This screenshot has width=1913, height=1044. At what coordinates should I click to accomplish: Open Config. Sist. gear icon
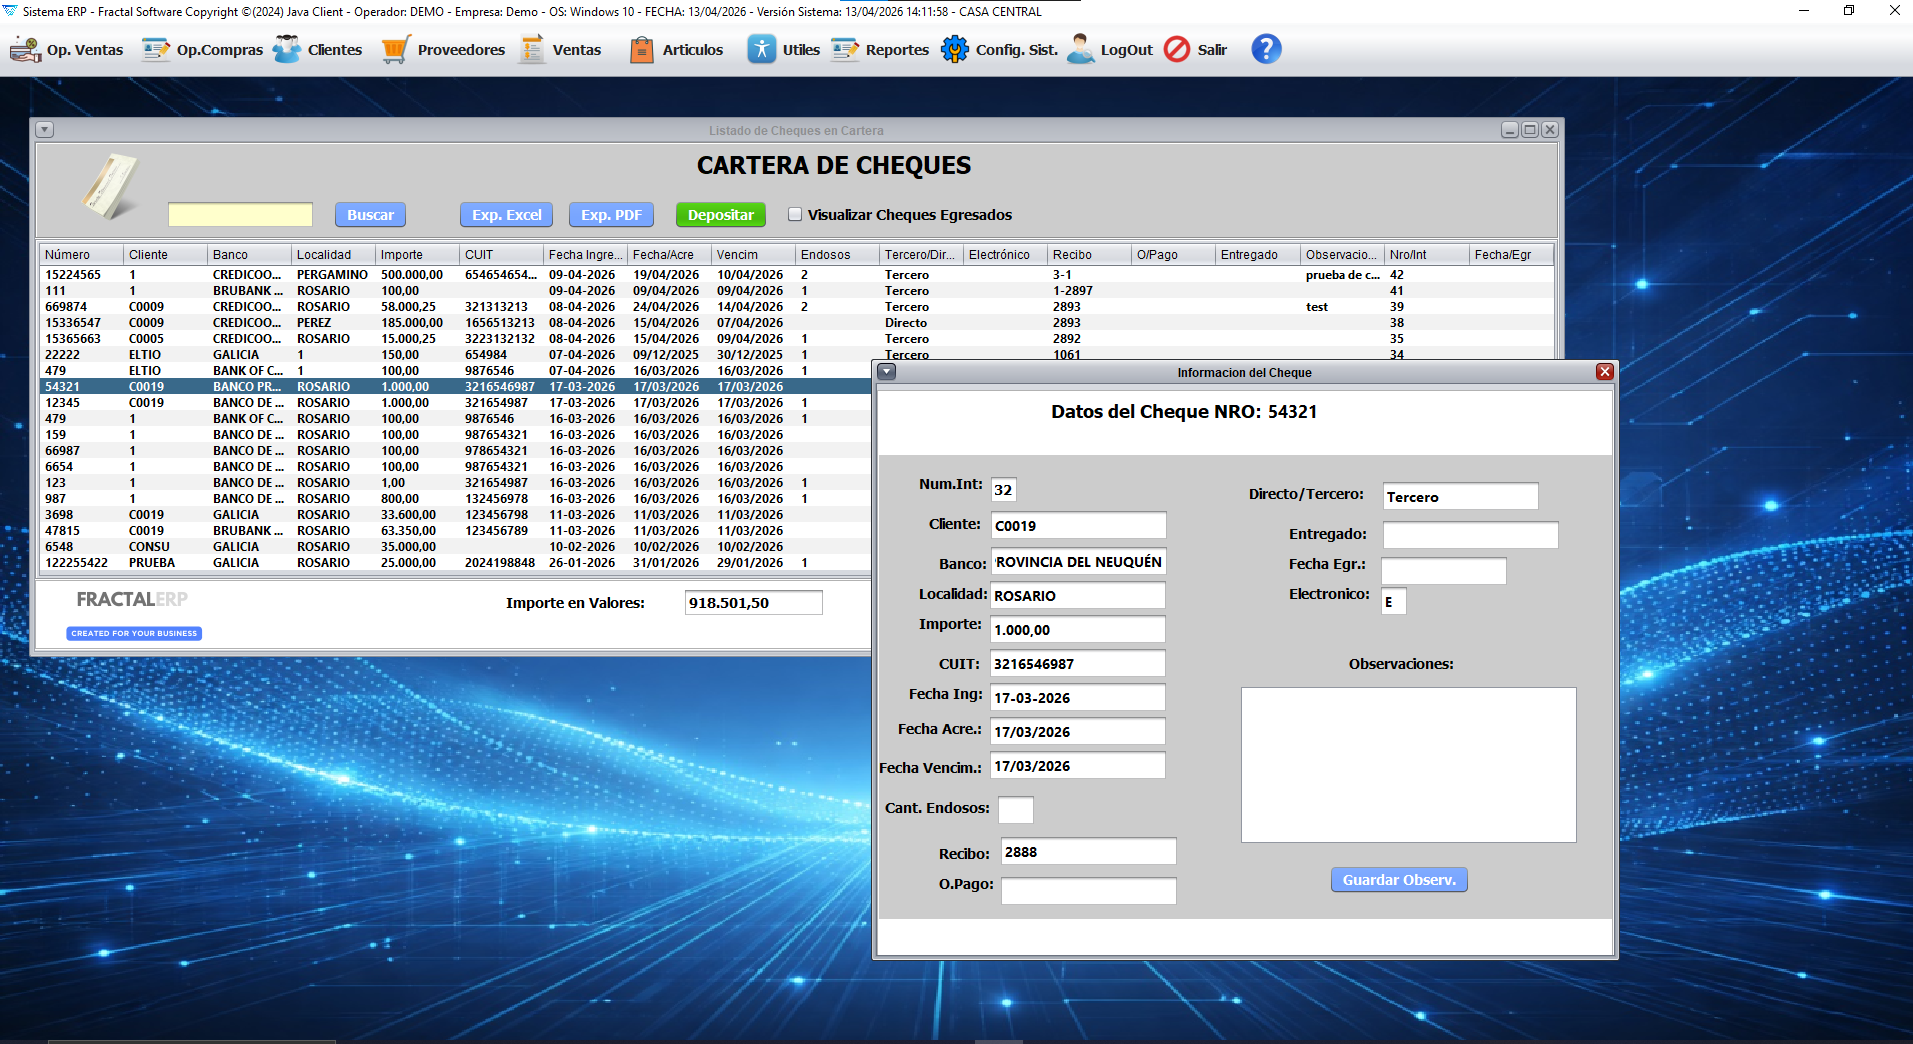[955, 49]
